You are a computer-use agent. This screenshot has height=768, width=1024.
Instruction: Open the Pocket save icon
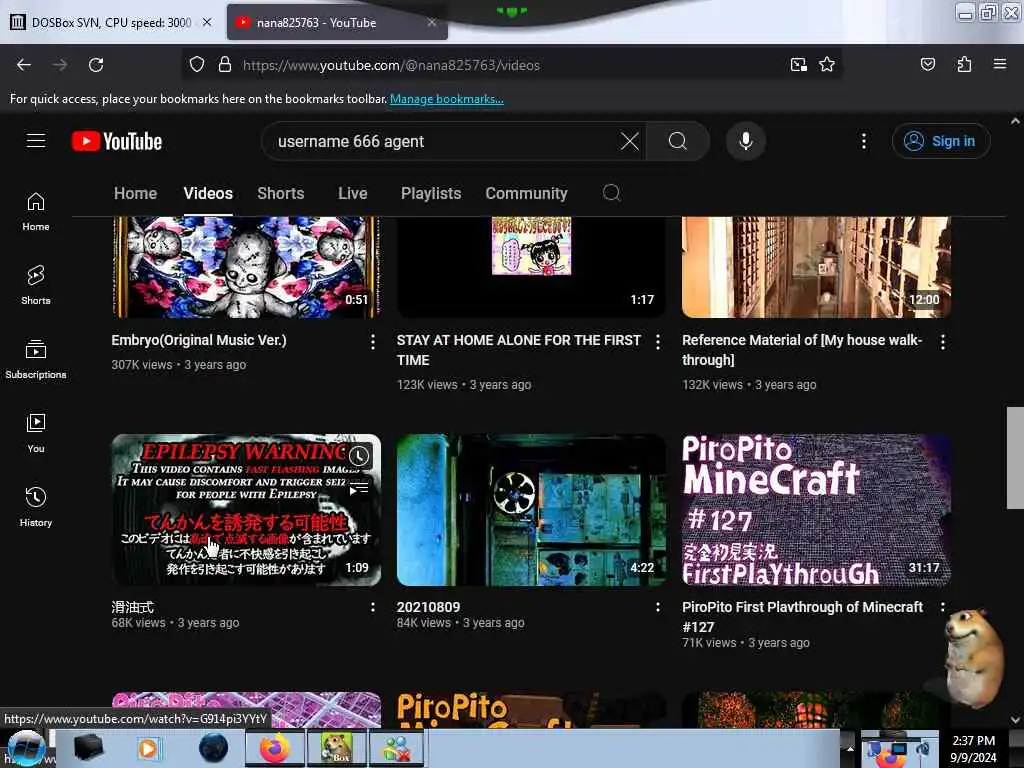[x=927, y=64]
